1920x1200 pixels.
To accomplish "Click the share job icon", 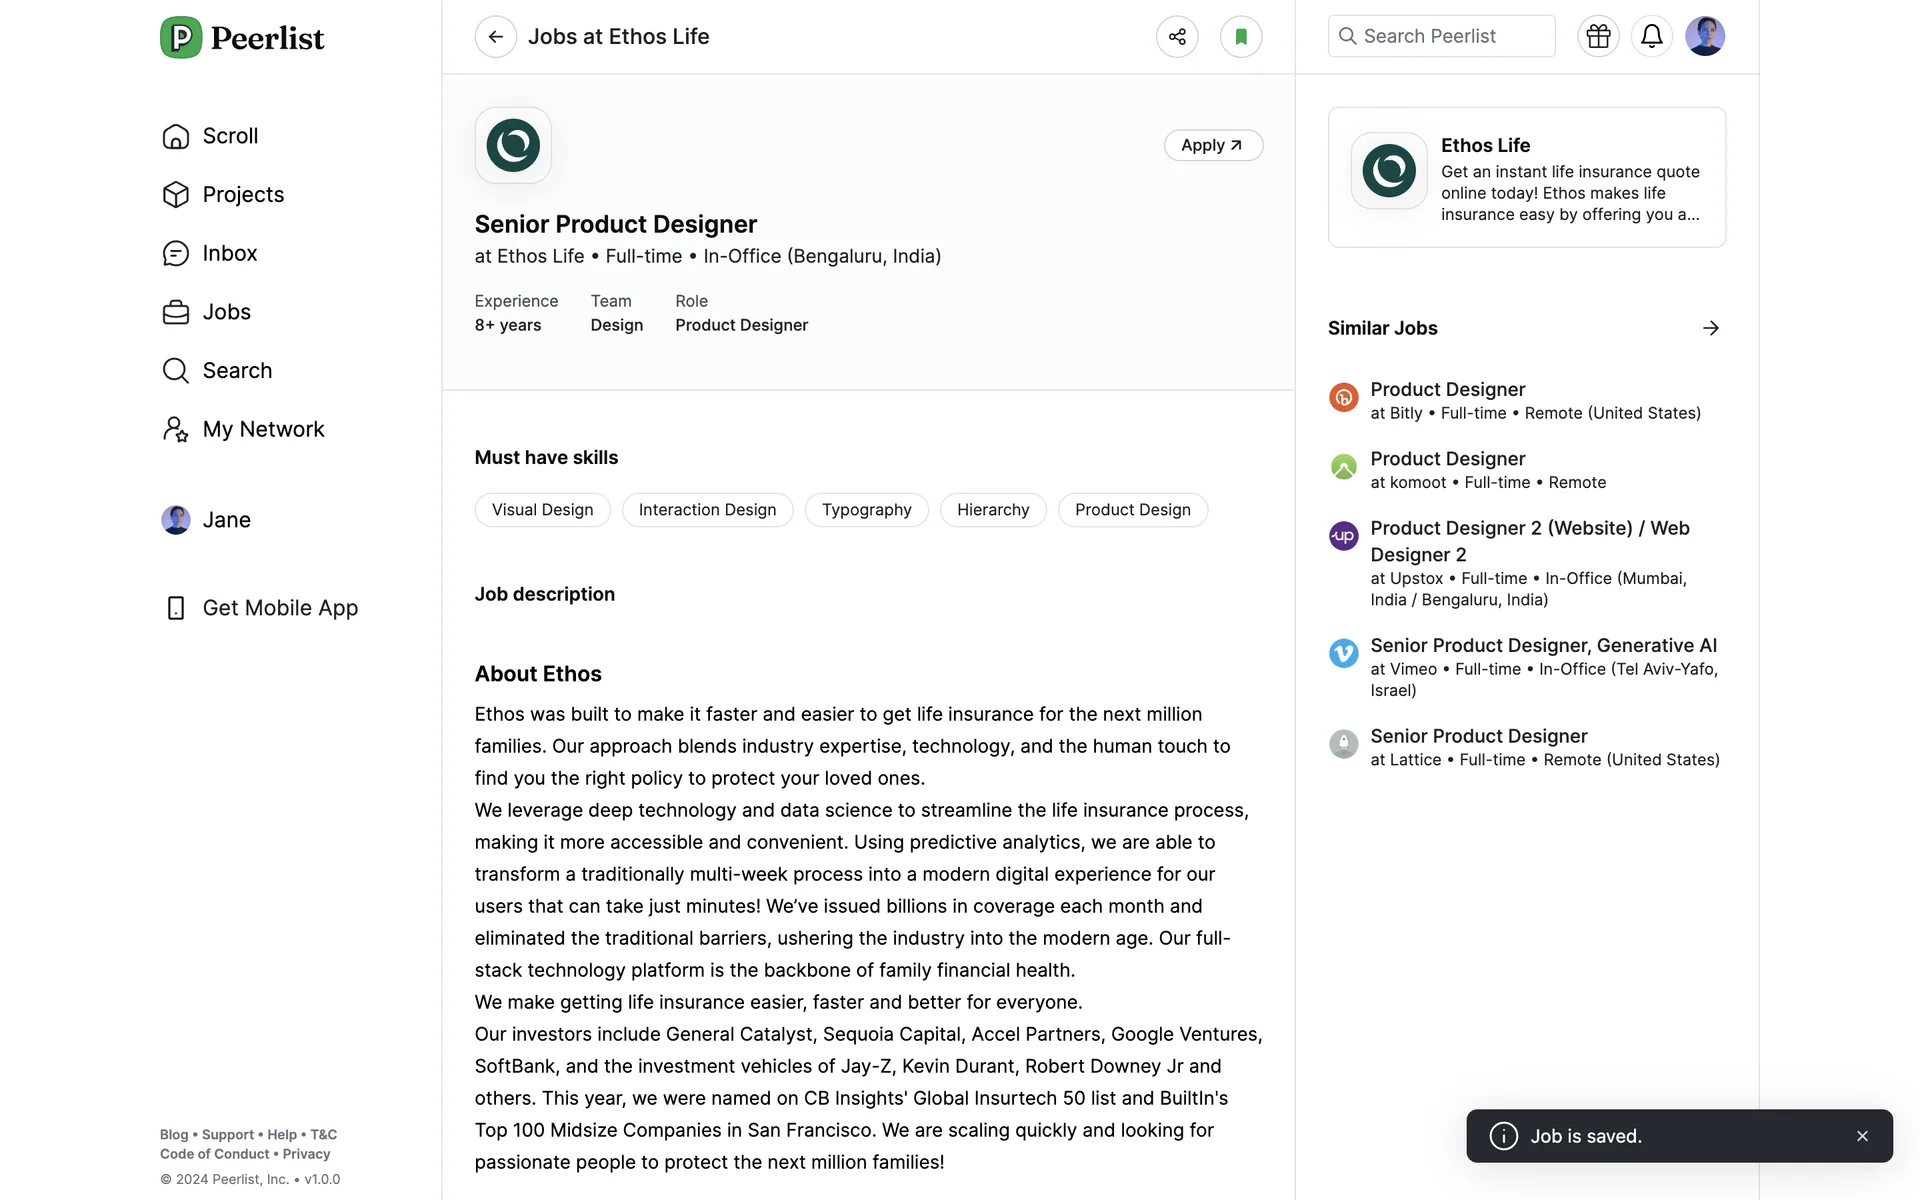I will point(1177,37).
